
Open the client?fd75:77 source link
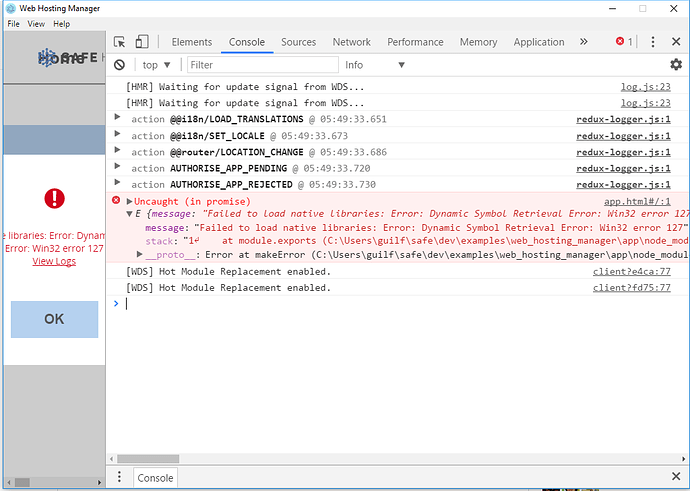tap(631, 288)
